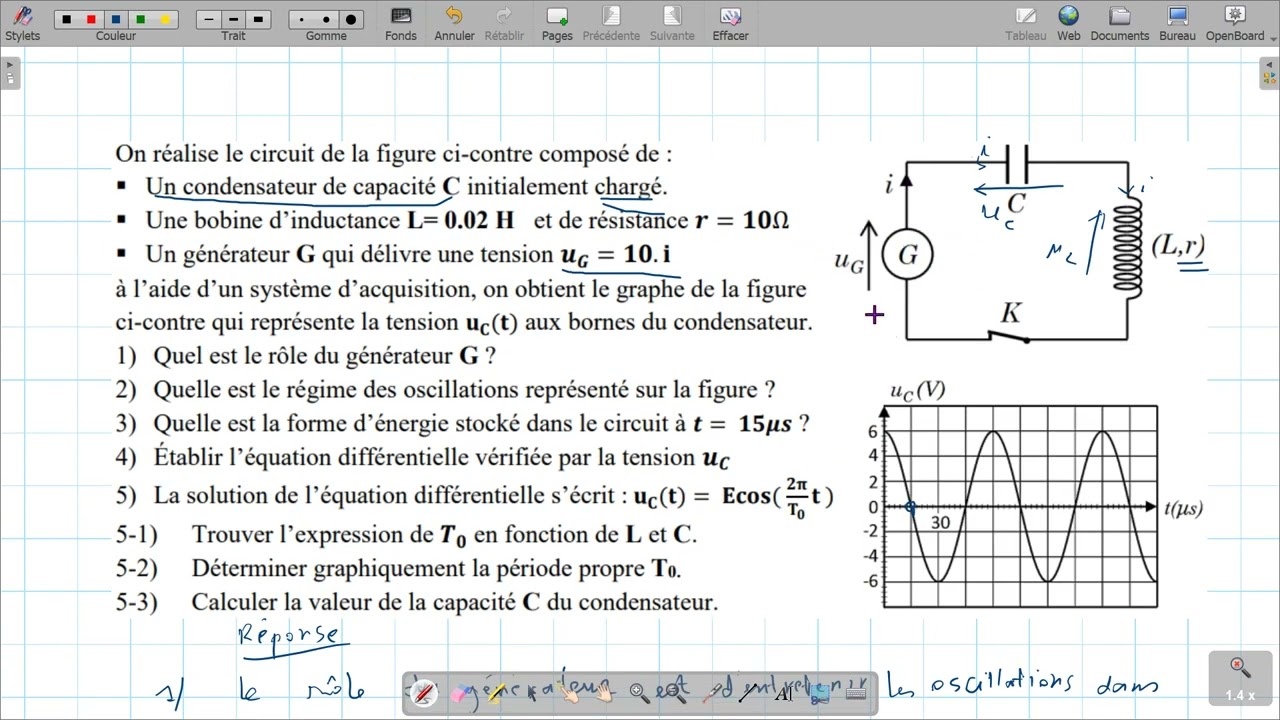Switch to Tableau board mode
The height and width of the screenshot is (720, 1280).
coord(1026,23)
